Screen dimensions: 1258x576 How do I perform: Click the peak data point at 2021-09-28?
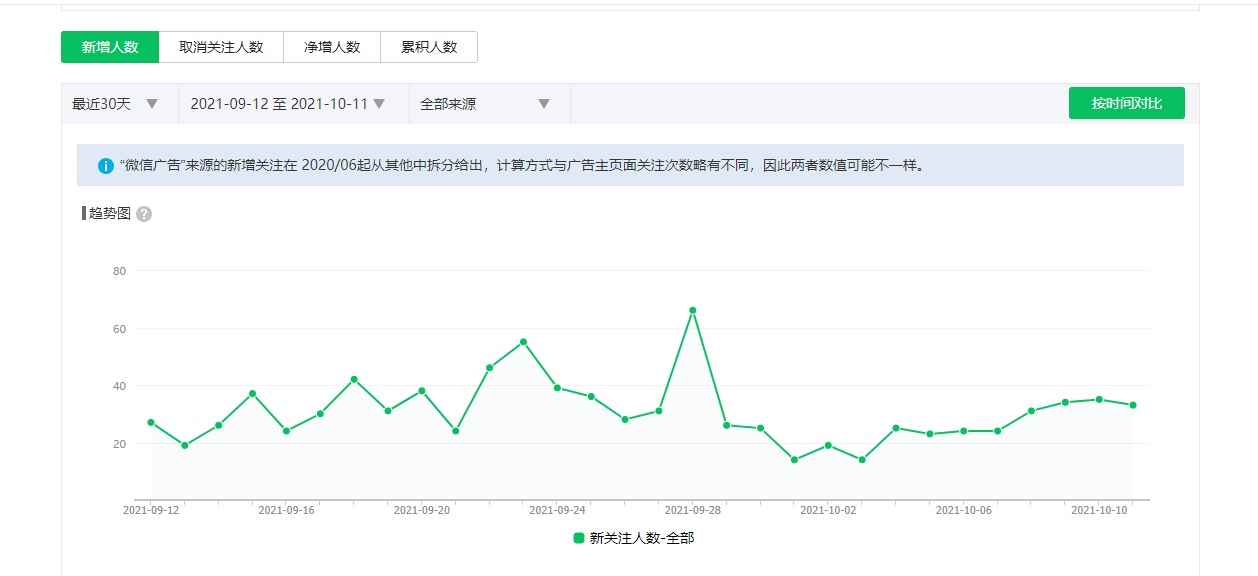pyautogui.click(x=692, y=310)
